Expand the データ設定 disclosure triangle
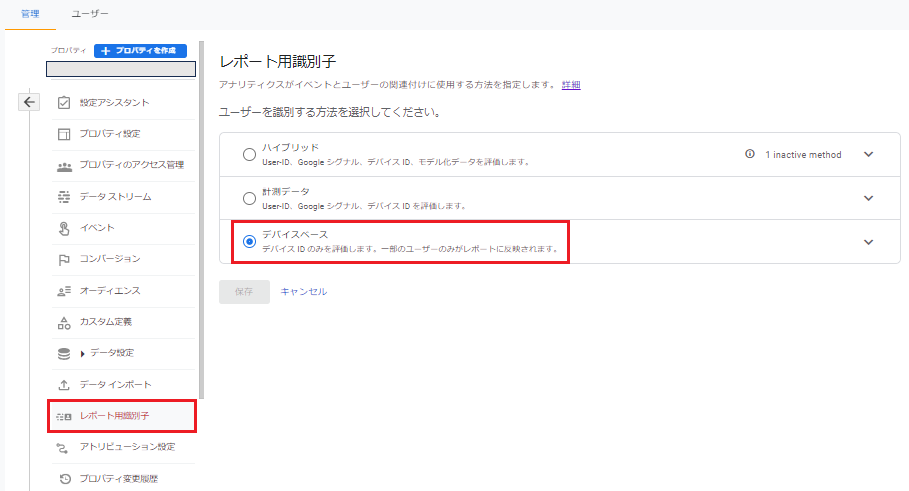This screenshot has height=491, width=909. [82, 354]
